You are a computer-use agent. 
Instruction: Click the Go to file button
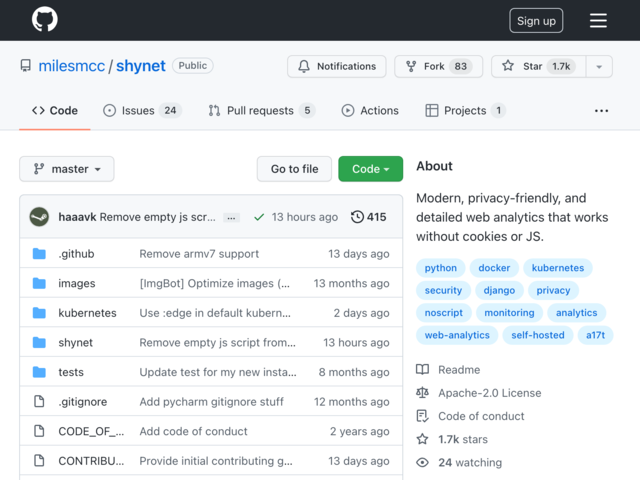point(294,169)
